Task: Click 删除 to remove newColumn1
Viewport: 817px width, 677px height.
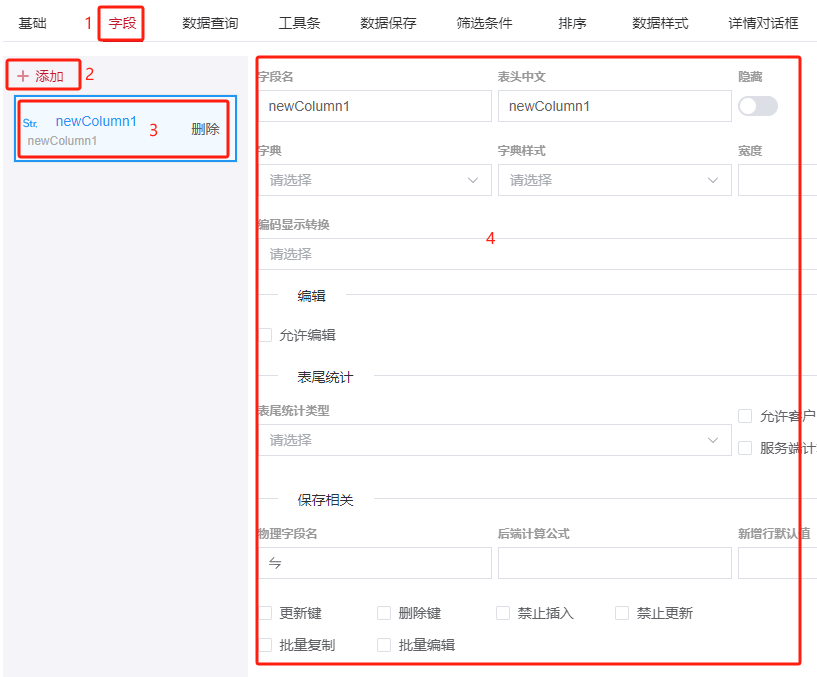Action: tap(205, 129)
